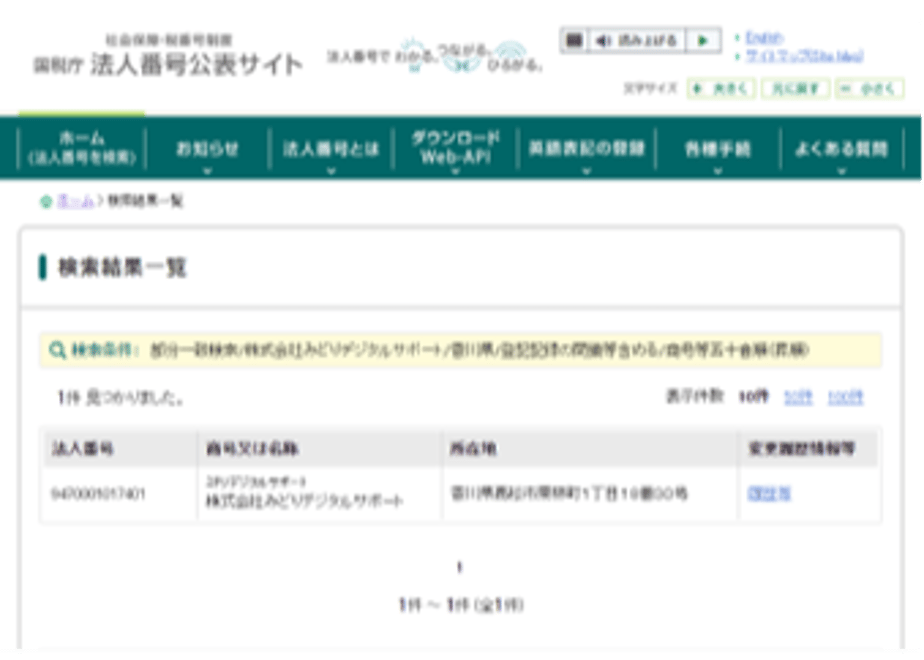This screenshot has width=924, height=660.
Task: Click the page number 1 in pagination
Action: [460, 567]
